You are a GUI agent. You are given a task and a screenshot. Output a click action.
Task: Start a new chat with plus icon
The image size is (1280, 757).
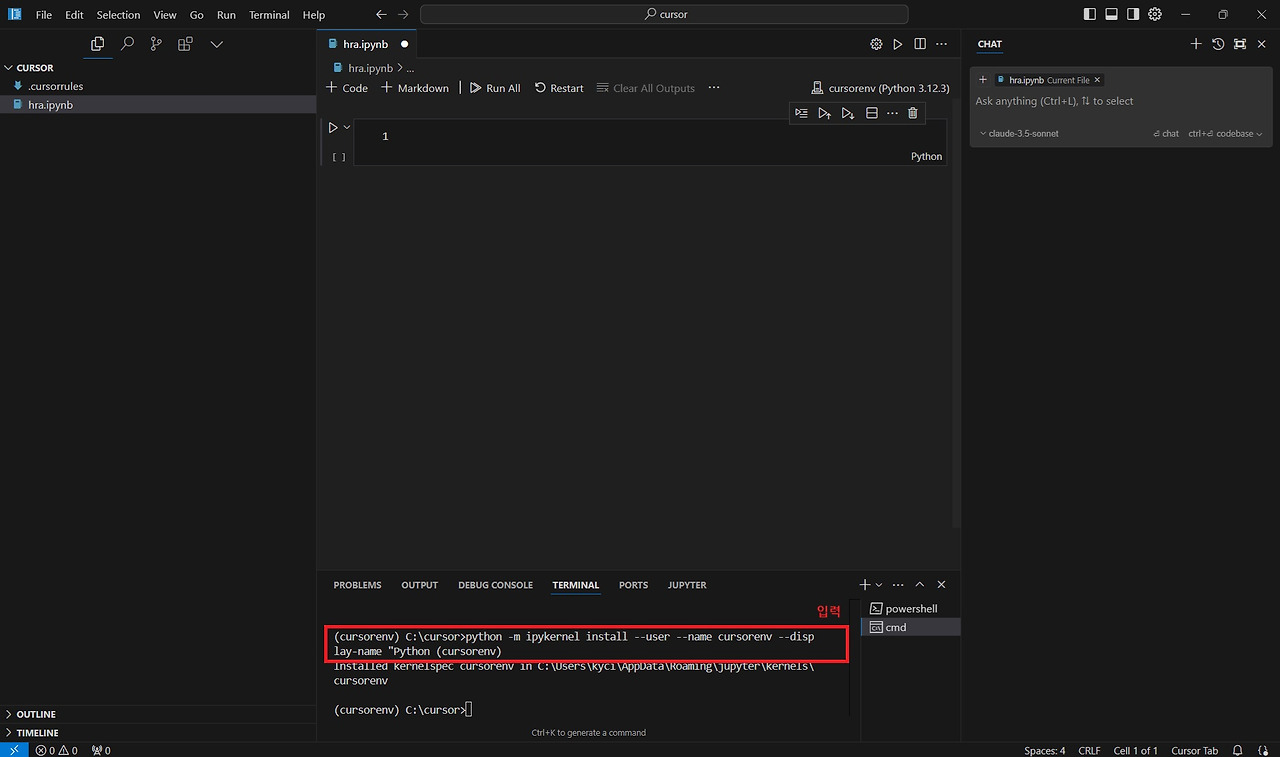(1196, 44)
